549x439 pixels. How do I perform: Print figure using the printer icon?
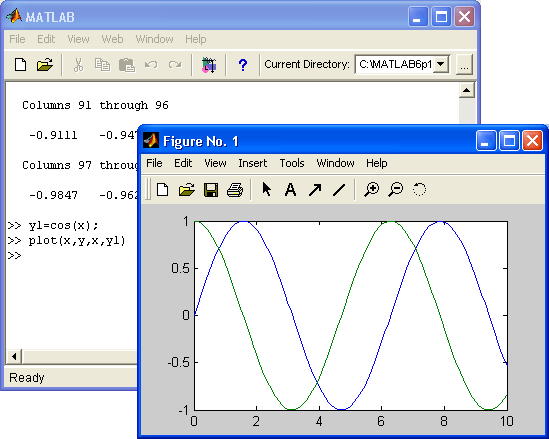click(x=235, y=190)
